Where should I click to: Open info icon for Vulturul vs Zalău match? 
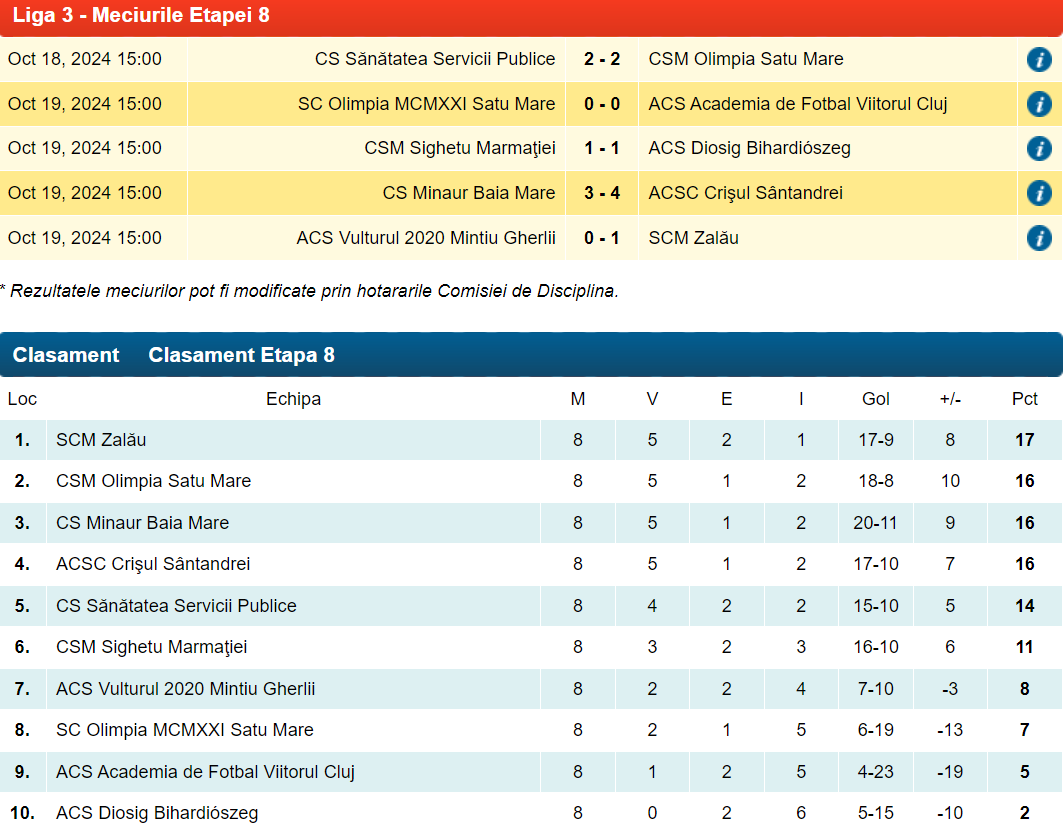(x=1039, y=238)
